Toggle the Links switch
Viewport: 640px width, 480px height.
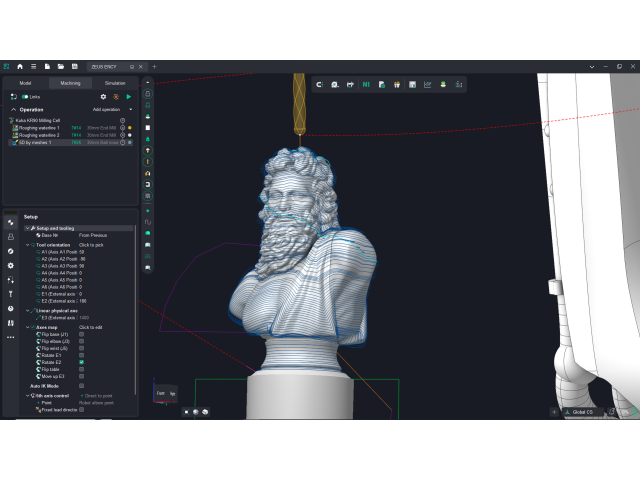coord(25,96)
